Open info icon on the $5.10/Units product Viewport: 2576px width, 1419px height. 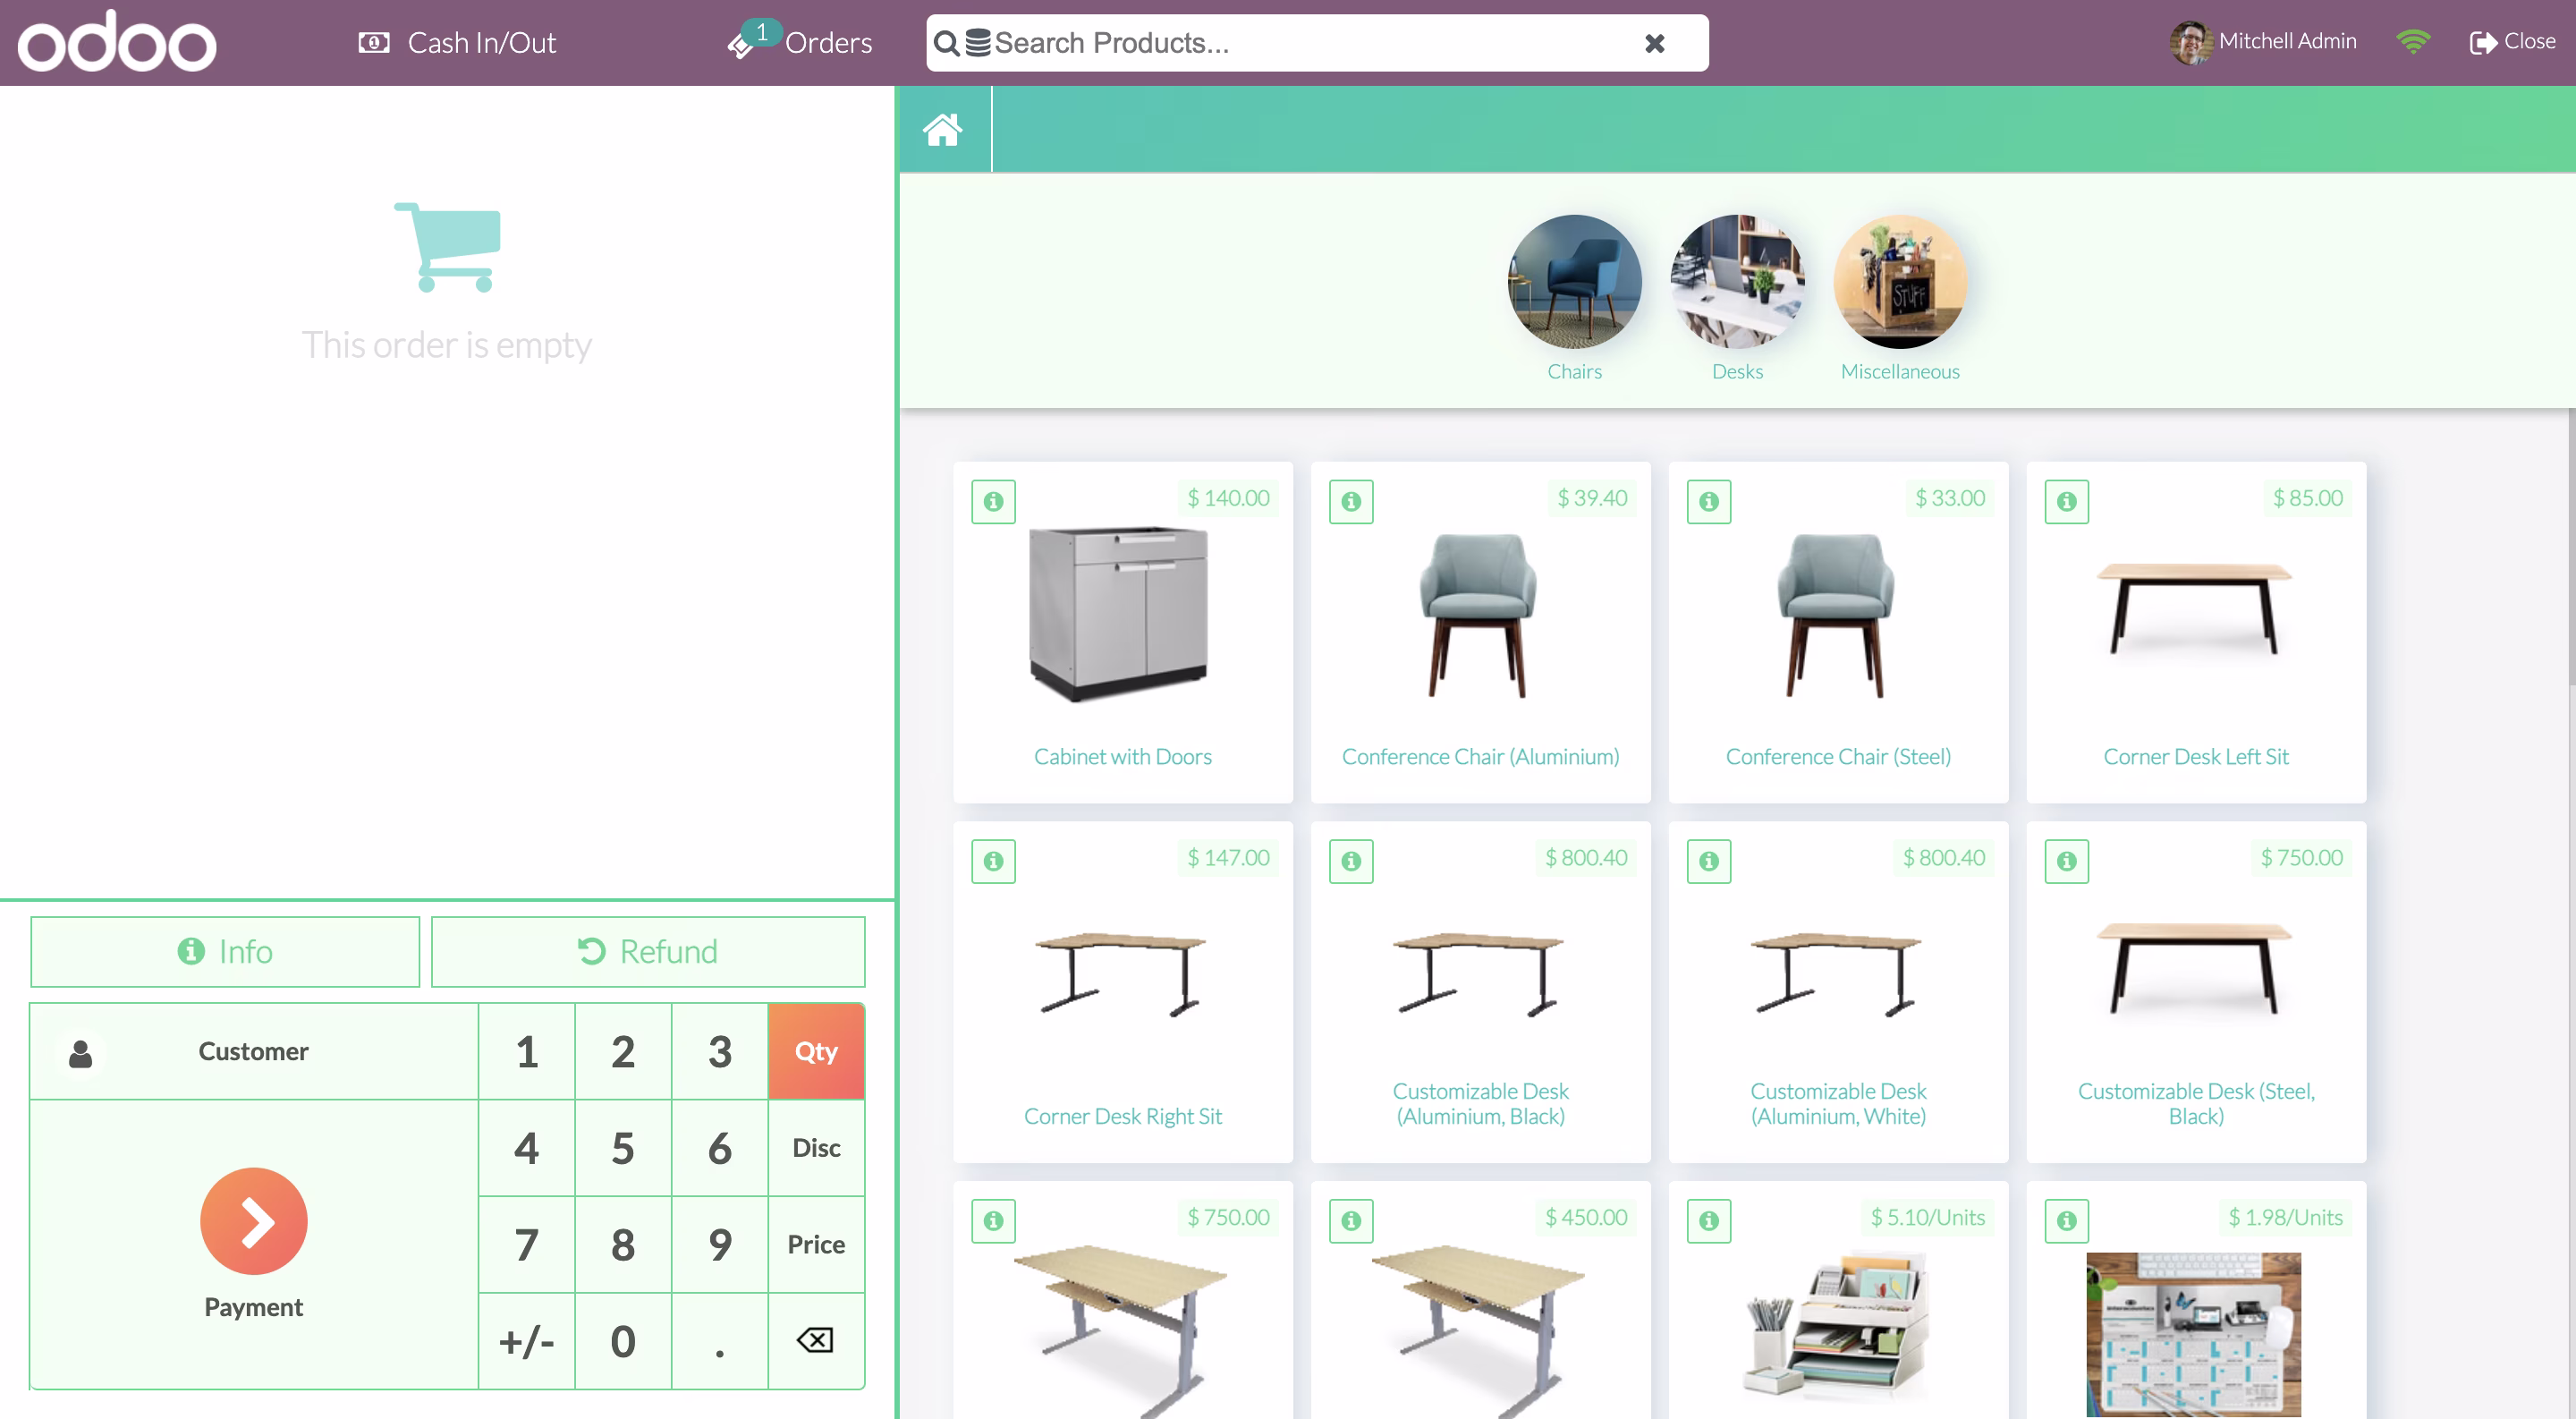click(1709, 1221)
